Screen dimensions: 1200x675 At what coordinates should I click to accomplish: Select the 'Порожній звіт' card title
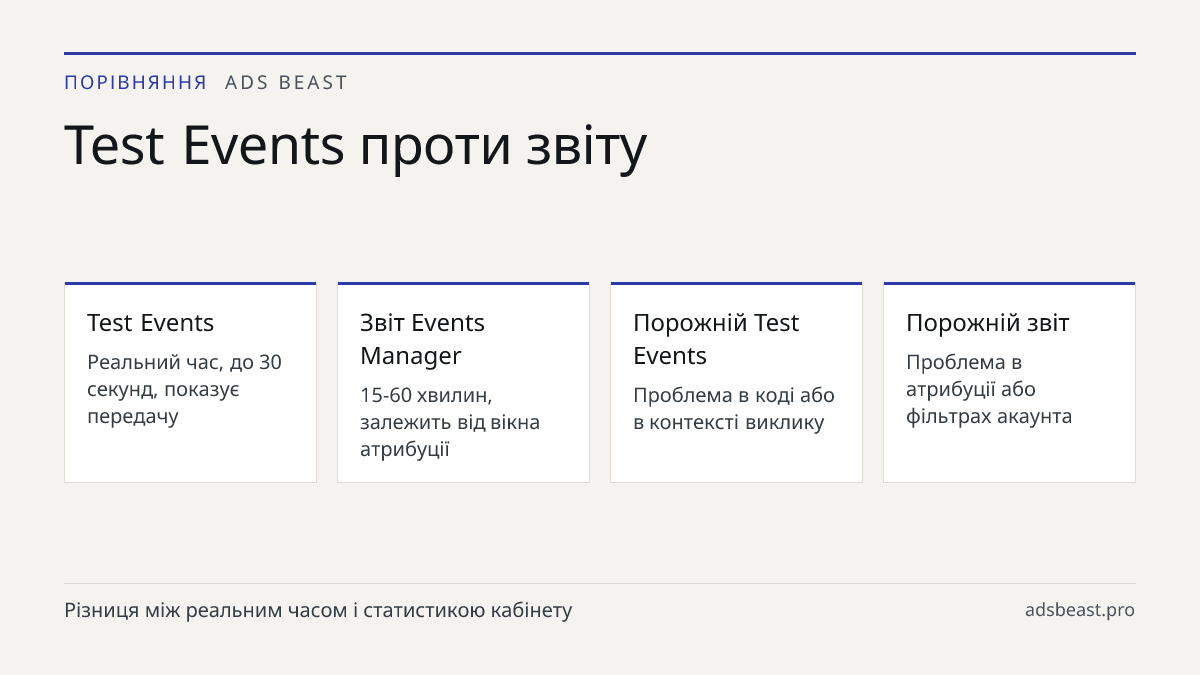coord(988,323)
